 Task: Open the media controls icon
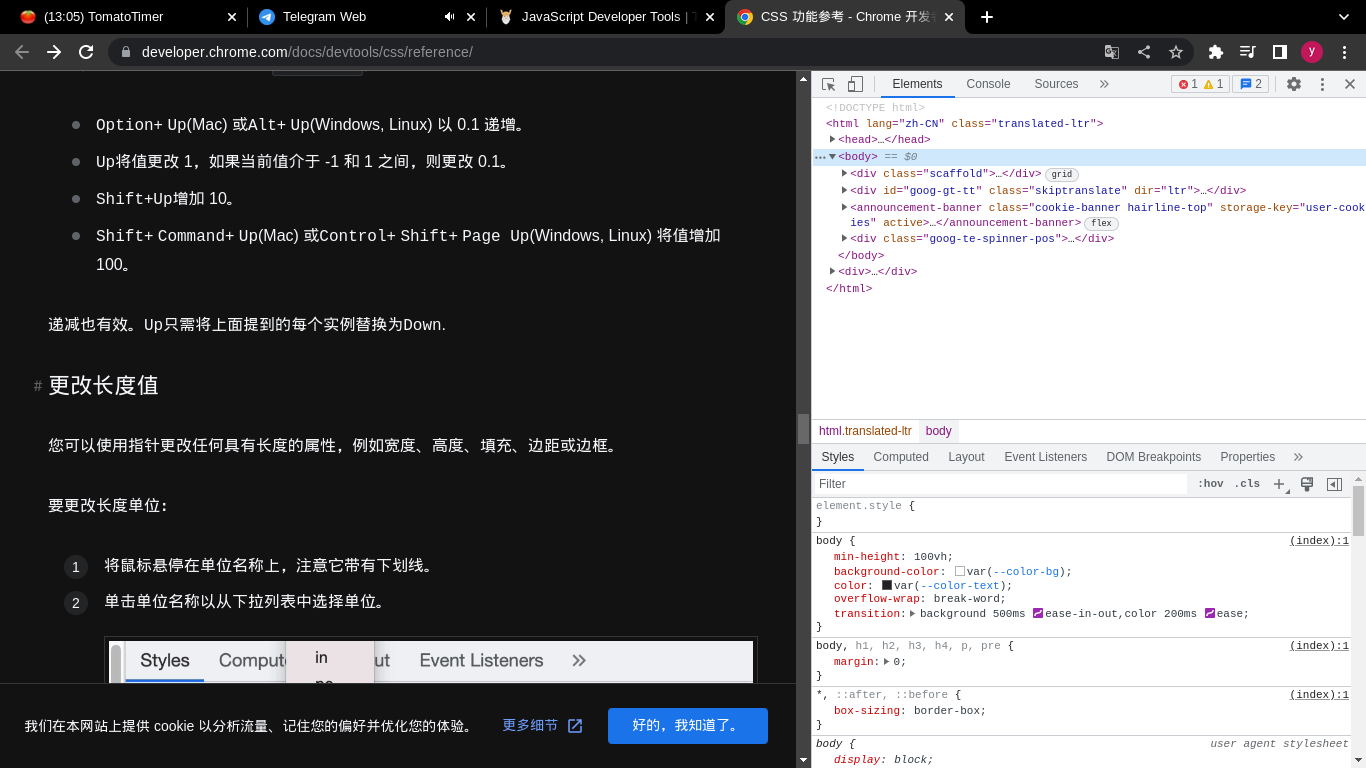click(1248, 52)
